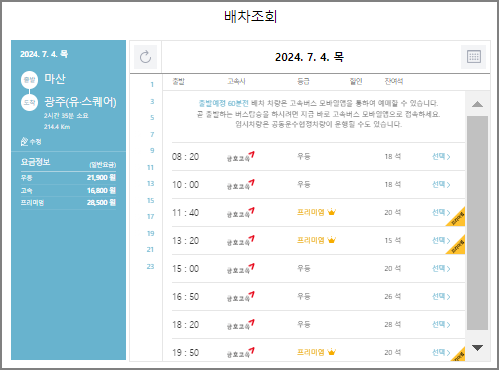The image size is (499, 370).
Task: Select the 18:20 bus via 선택
Action: [441, 324]
